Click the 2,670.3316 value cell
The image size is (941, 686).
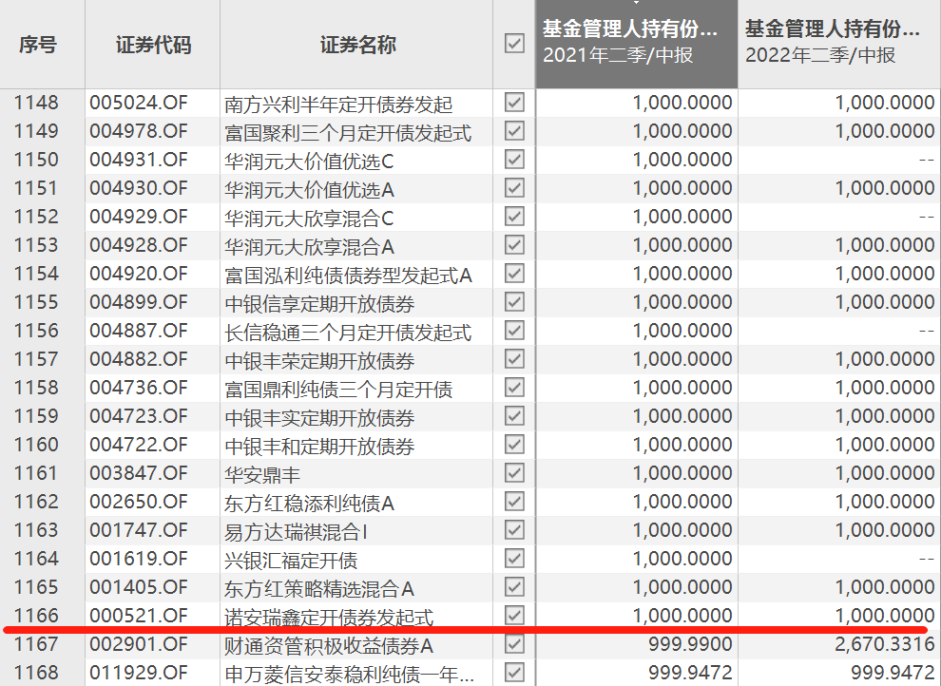coord(883,645)
